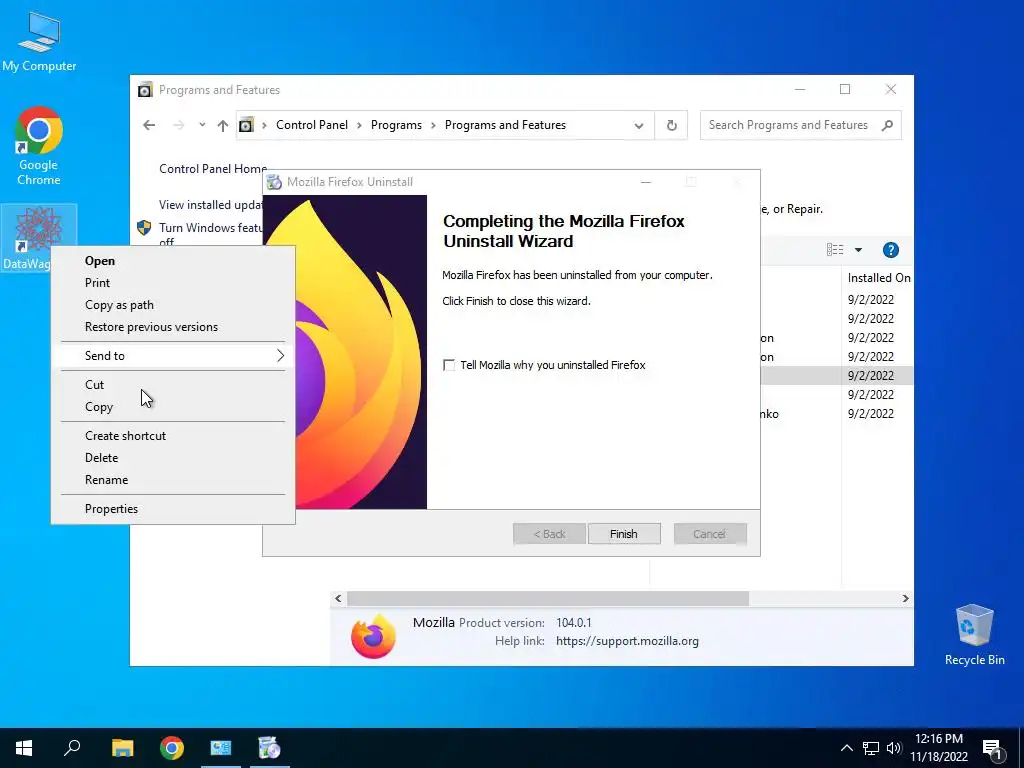
Task: Choose Open from context menu
Action: coord(173,261)
